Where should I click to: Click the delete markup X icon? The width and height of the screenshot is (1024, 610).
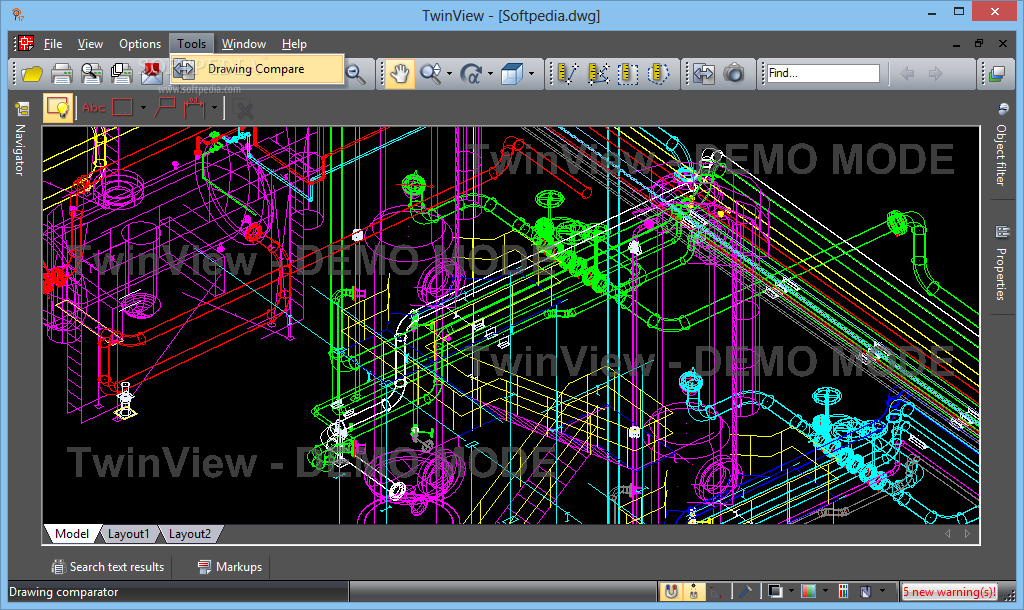(242, 108)
